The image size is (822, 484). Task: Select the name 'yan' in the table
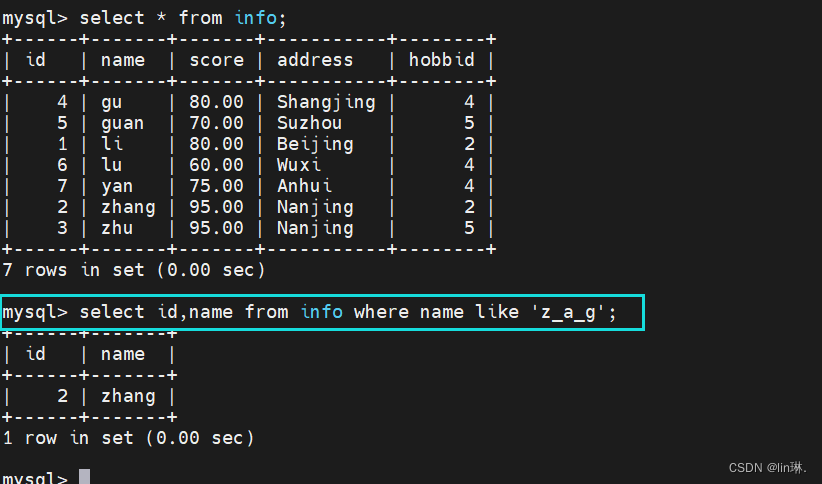tap(117, 186)
